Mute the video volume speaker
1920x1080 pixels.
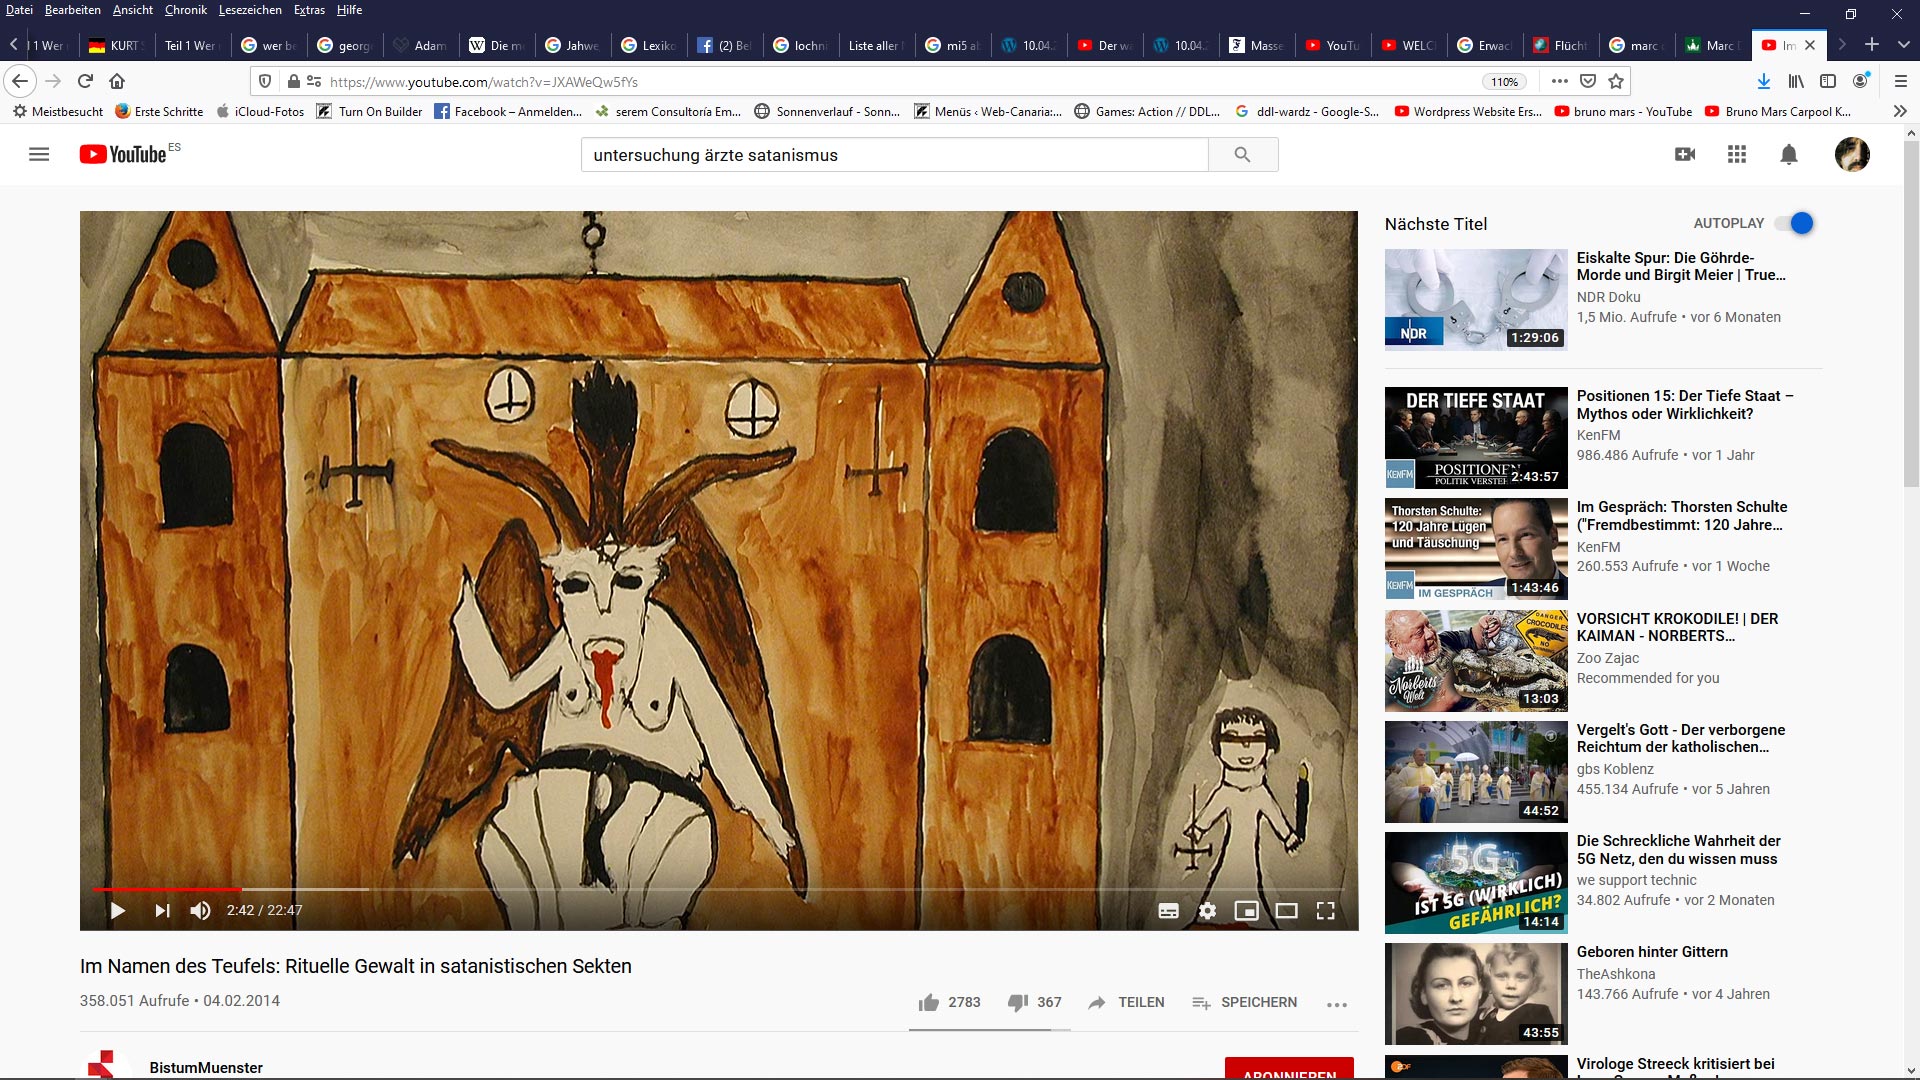pyautogui.click(x=200, y=910)
